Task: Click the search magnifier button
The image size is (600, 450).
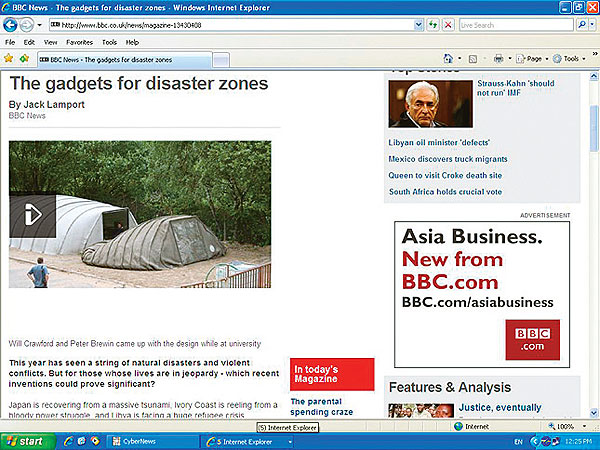Action: tap(582, 25)
